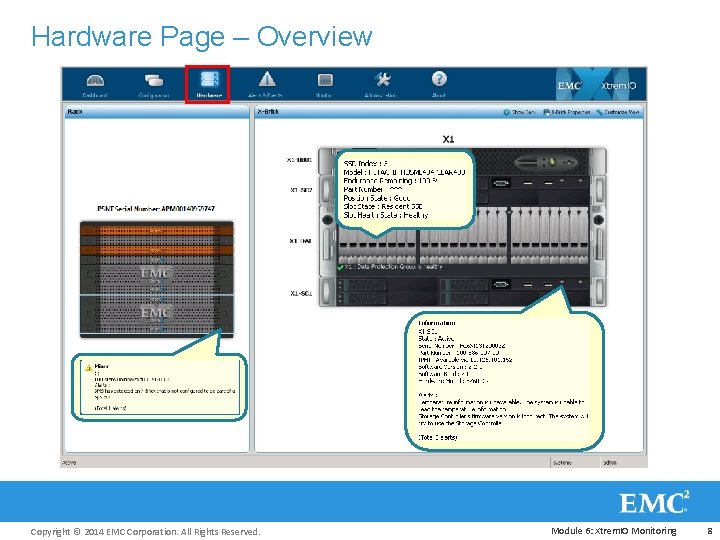Viewport: 720px width, 540px height.
Task: Click the EMC XtremIO logo
Action: pos(596,85)
